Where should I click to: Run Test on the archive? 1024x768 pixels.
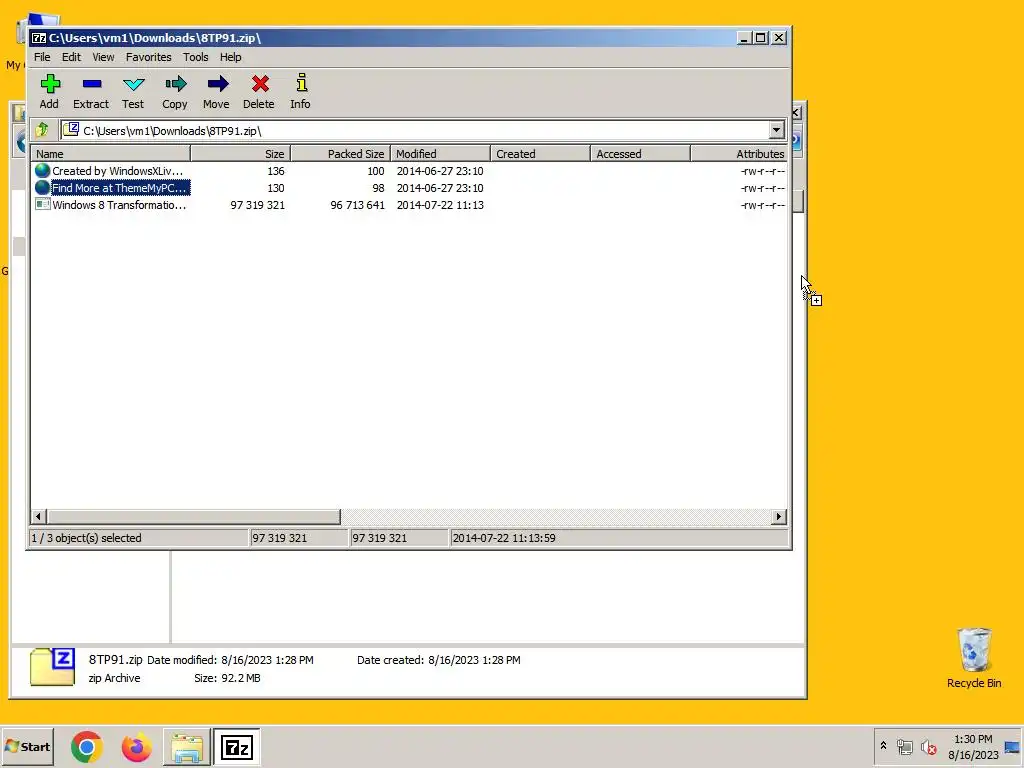click(133, 84)
